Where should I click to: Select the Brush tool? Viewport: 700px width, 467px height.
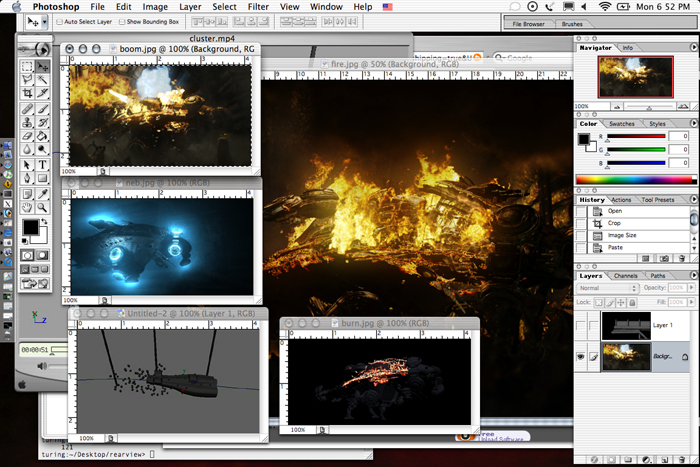point(42,108)
